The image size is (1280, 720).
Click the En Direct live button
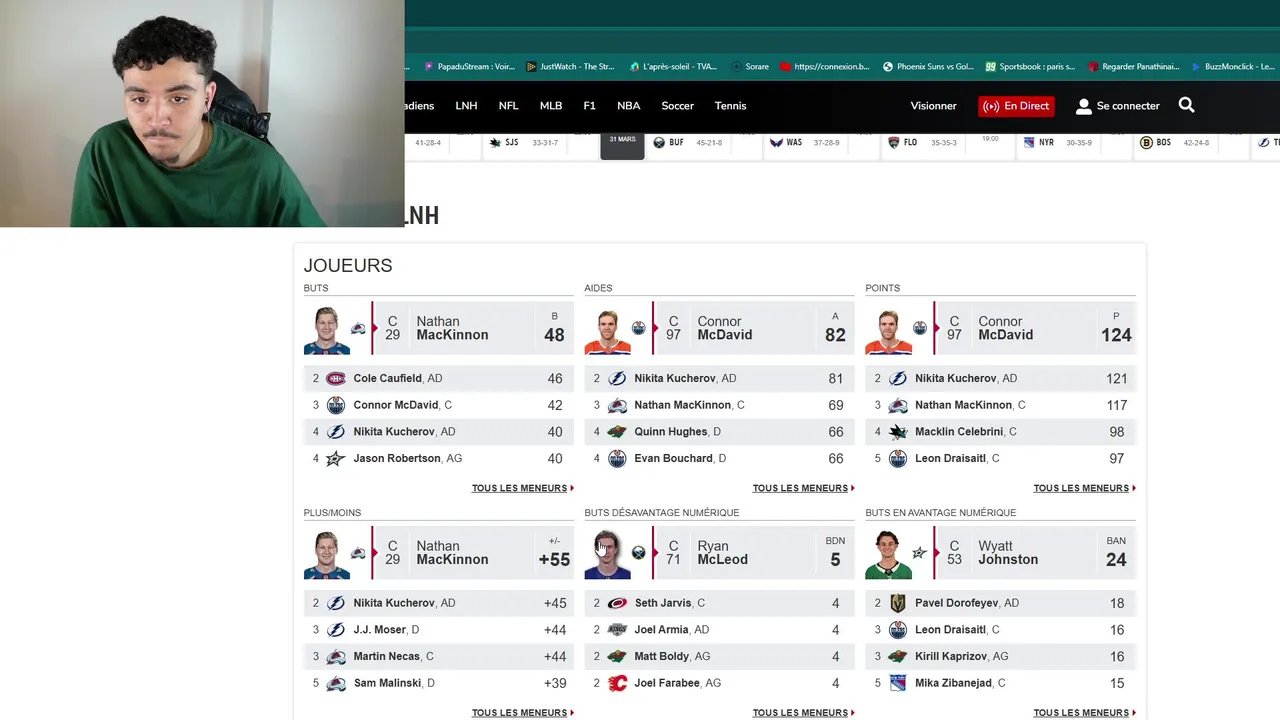click(1016, 106)
